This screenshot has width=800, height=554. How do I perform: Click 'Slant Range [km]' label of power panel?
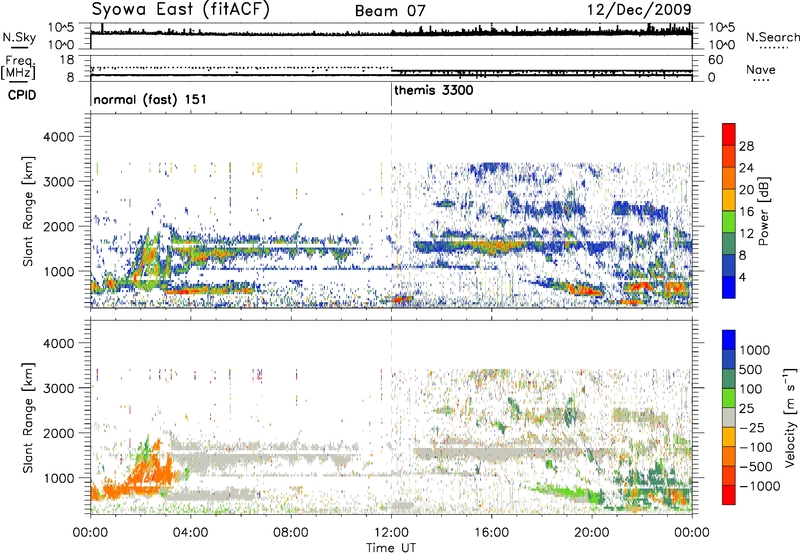coord(28,211)
